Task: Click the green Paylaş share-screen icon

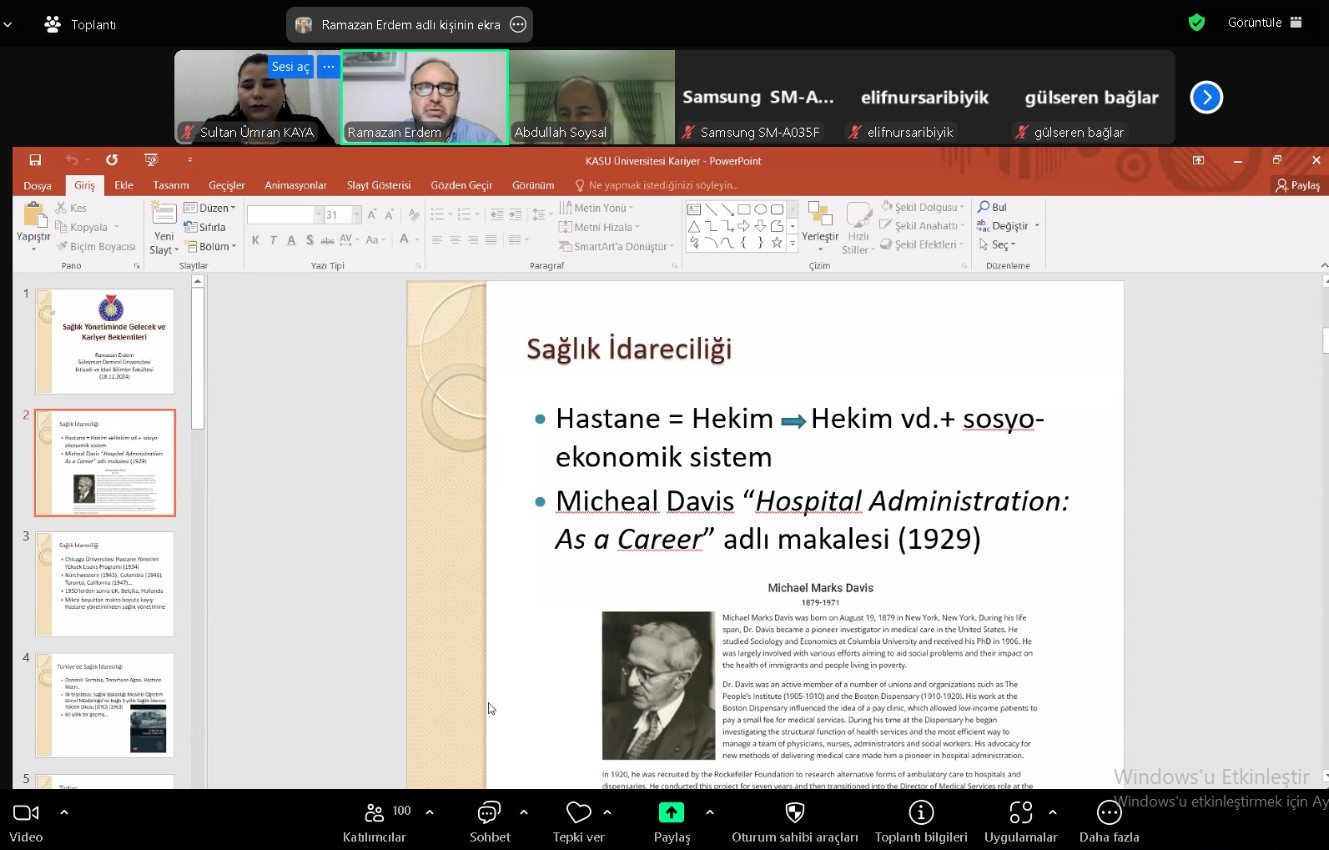Action: (671, 813)
